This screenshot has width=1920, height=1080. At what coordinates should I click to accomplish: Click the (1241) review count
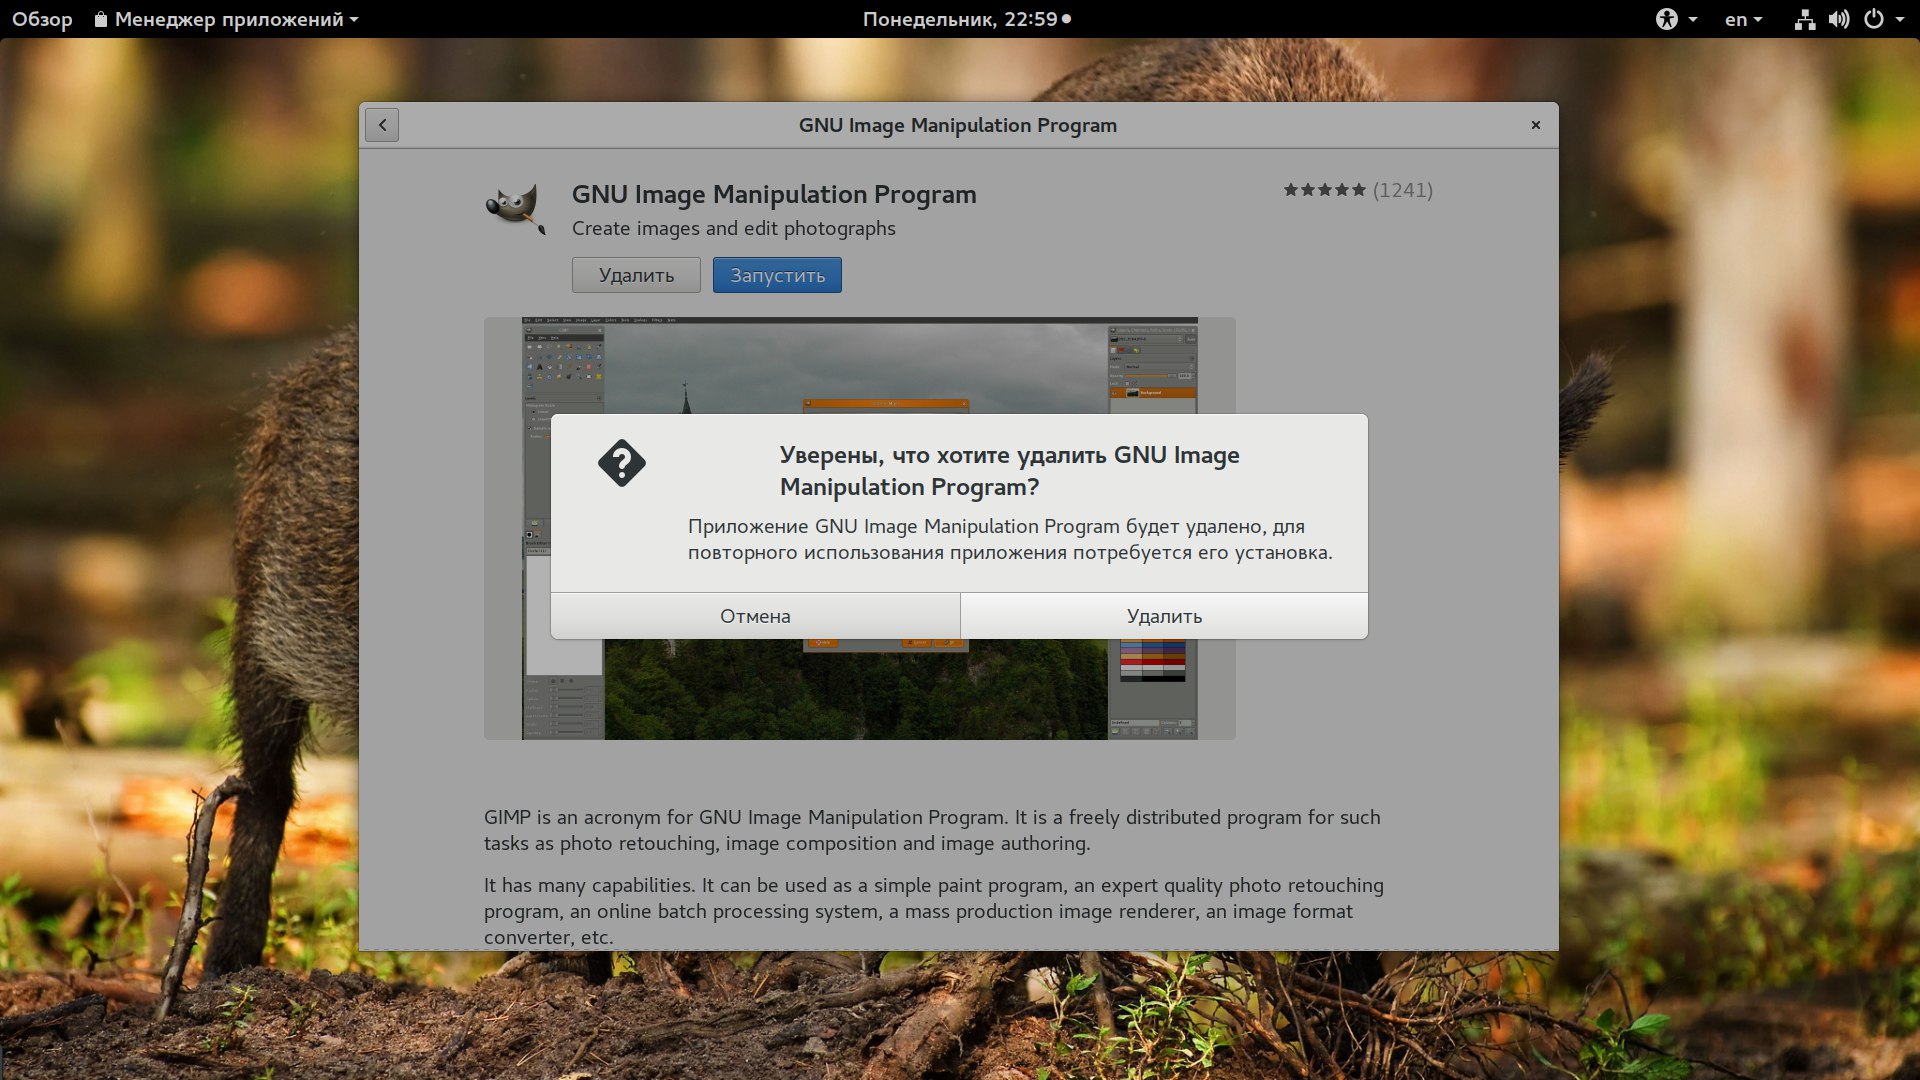1402,190
